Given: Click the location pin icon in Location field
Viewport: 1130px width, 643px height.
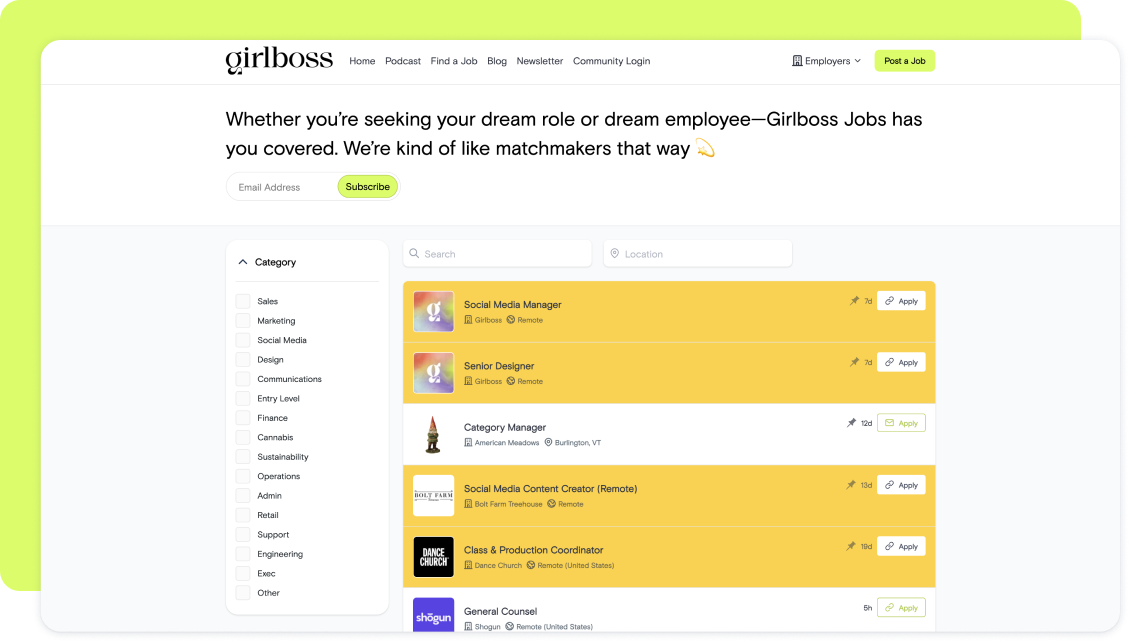Looking at the screenshot, I should [x=614, y=254].
